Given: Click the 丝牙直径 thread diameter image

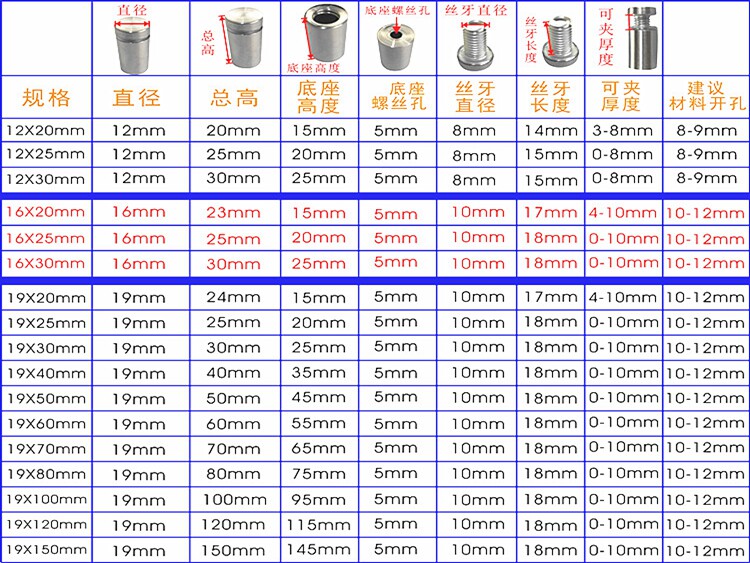Looking at the screenshot, I should 475,46.
